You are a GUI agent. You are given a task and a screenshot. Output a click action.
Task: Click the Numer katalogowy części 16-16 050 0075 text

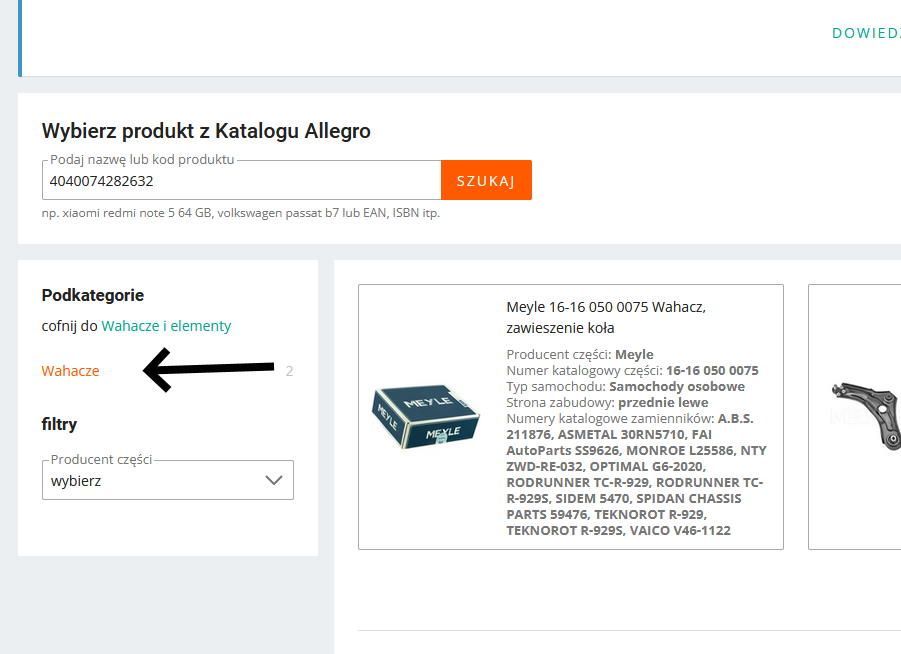click(632, 370)
